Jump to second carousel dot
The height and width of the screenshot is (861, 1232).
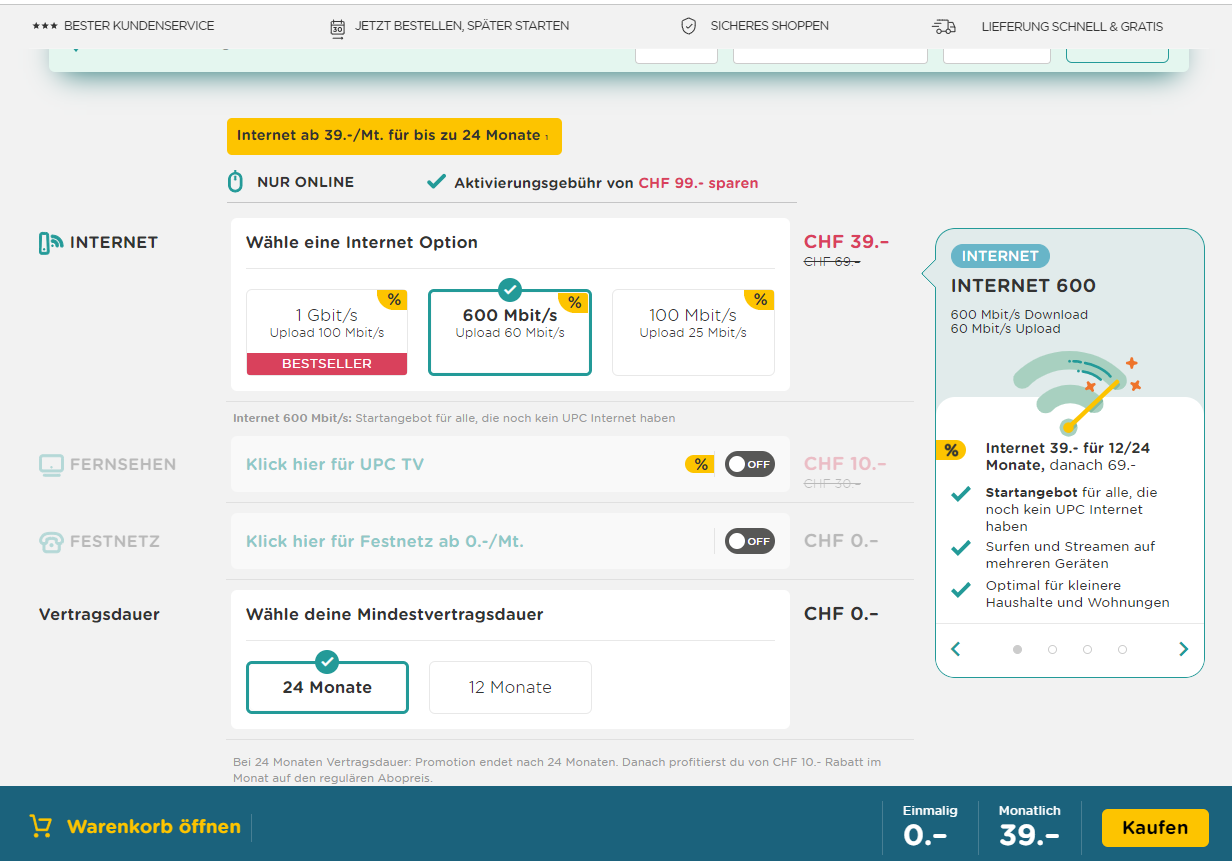[1052, 649]
